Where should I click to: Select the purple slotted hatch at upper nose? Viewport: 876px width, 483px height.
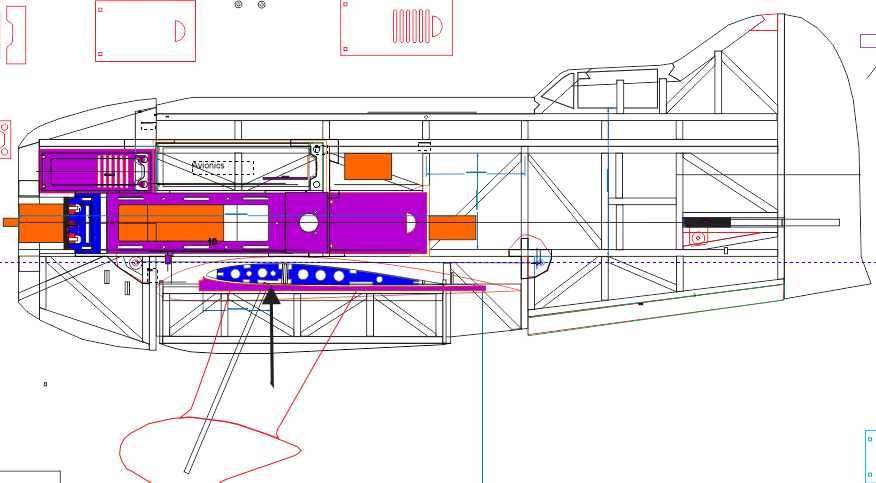click(x=96, y=171)
